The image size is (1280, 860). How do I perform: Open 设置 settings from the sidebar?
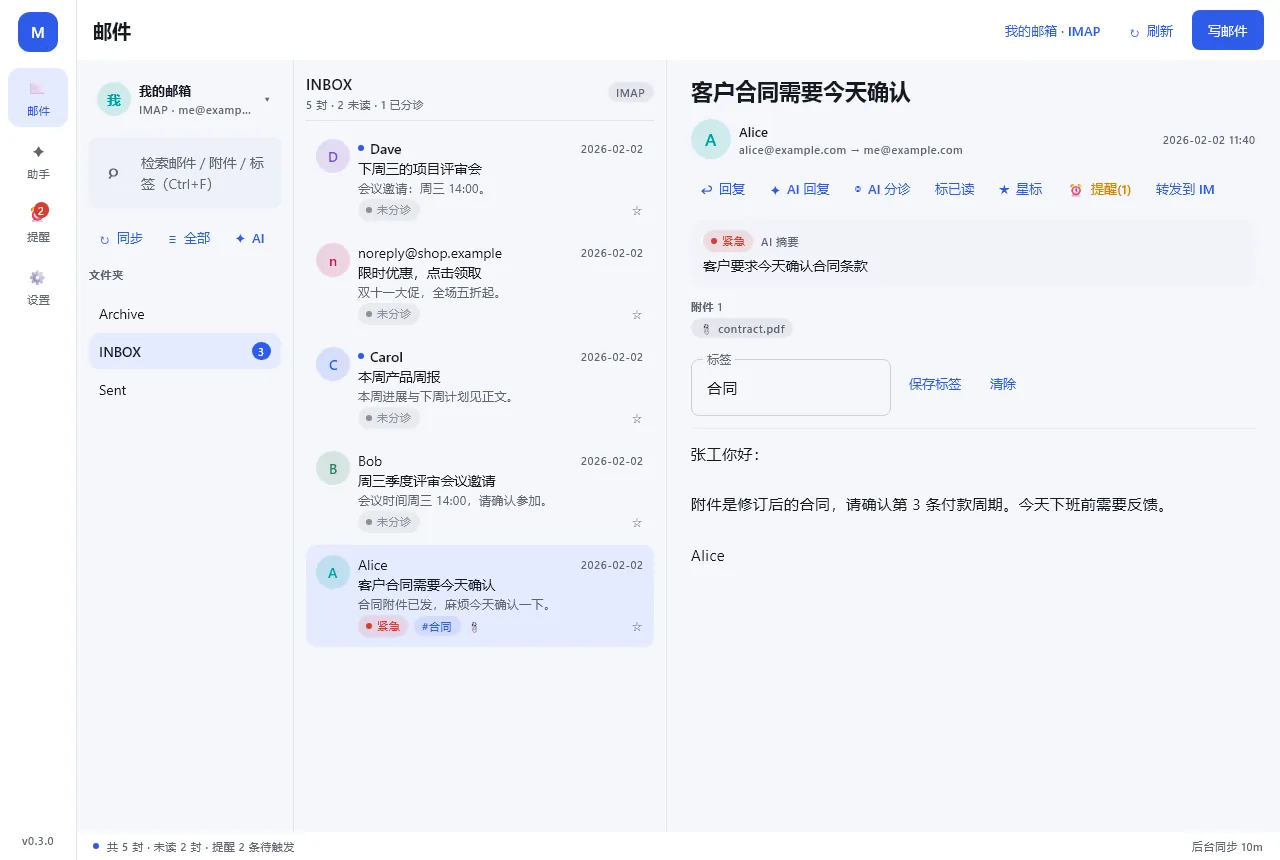(x=38, y=287)
